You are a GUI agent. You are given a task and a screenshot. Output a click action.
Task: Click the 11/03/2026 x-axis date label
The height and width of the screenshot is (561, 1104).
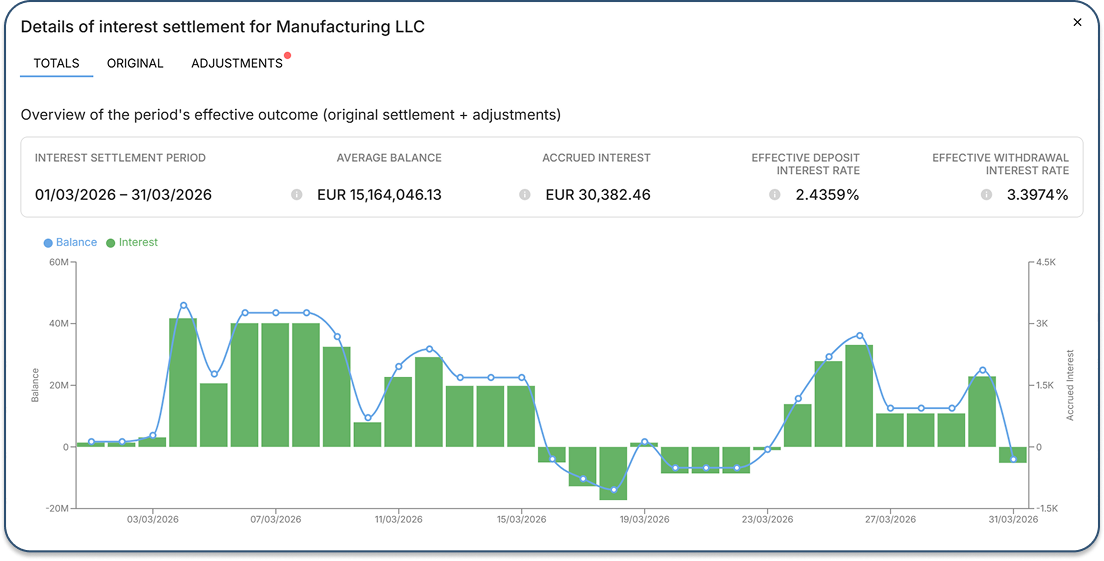tap(399, 519)
